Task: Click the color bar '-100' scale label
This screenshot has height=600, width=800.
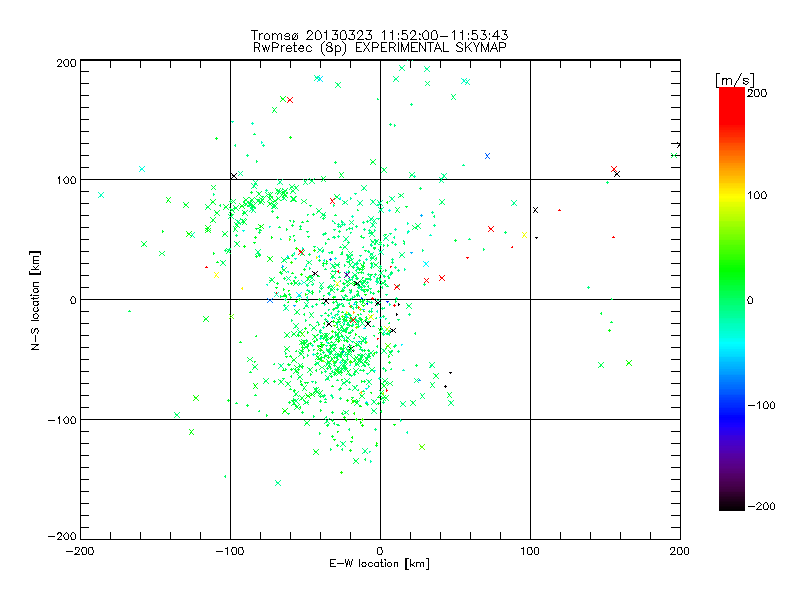Action: point(761,405)
